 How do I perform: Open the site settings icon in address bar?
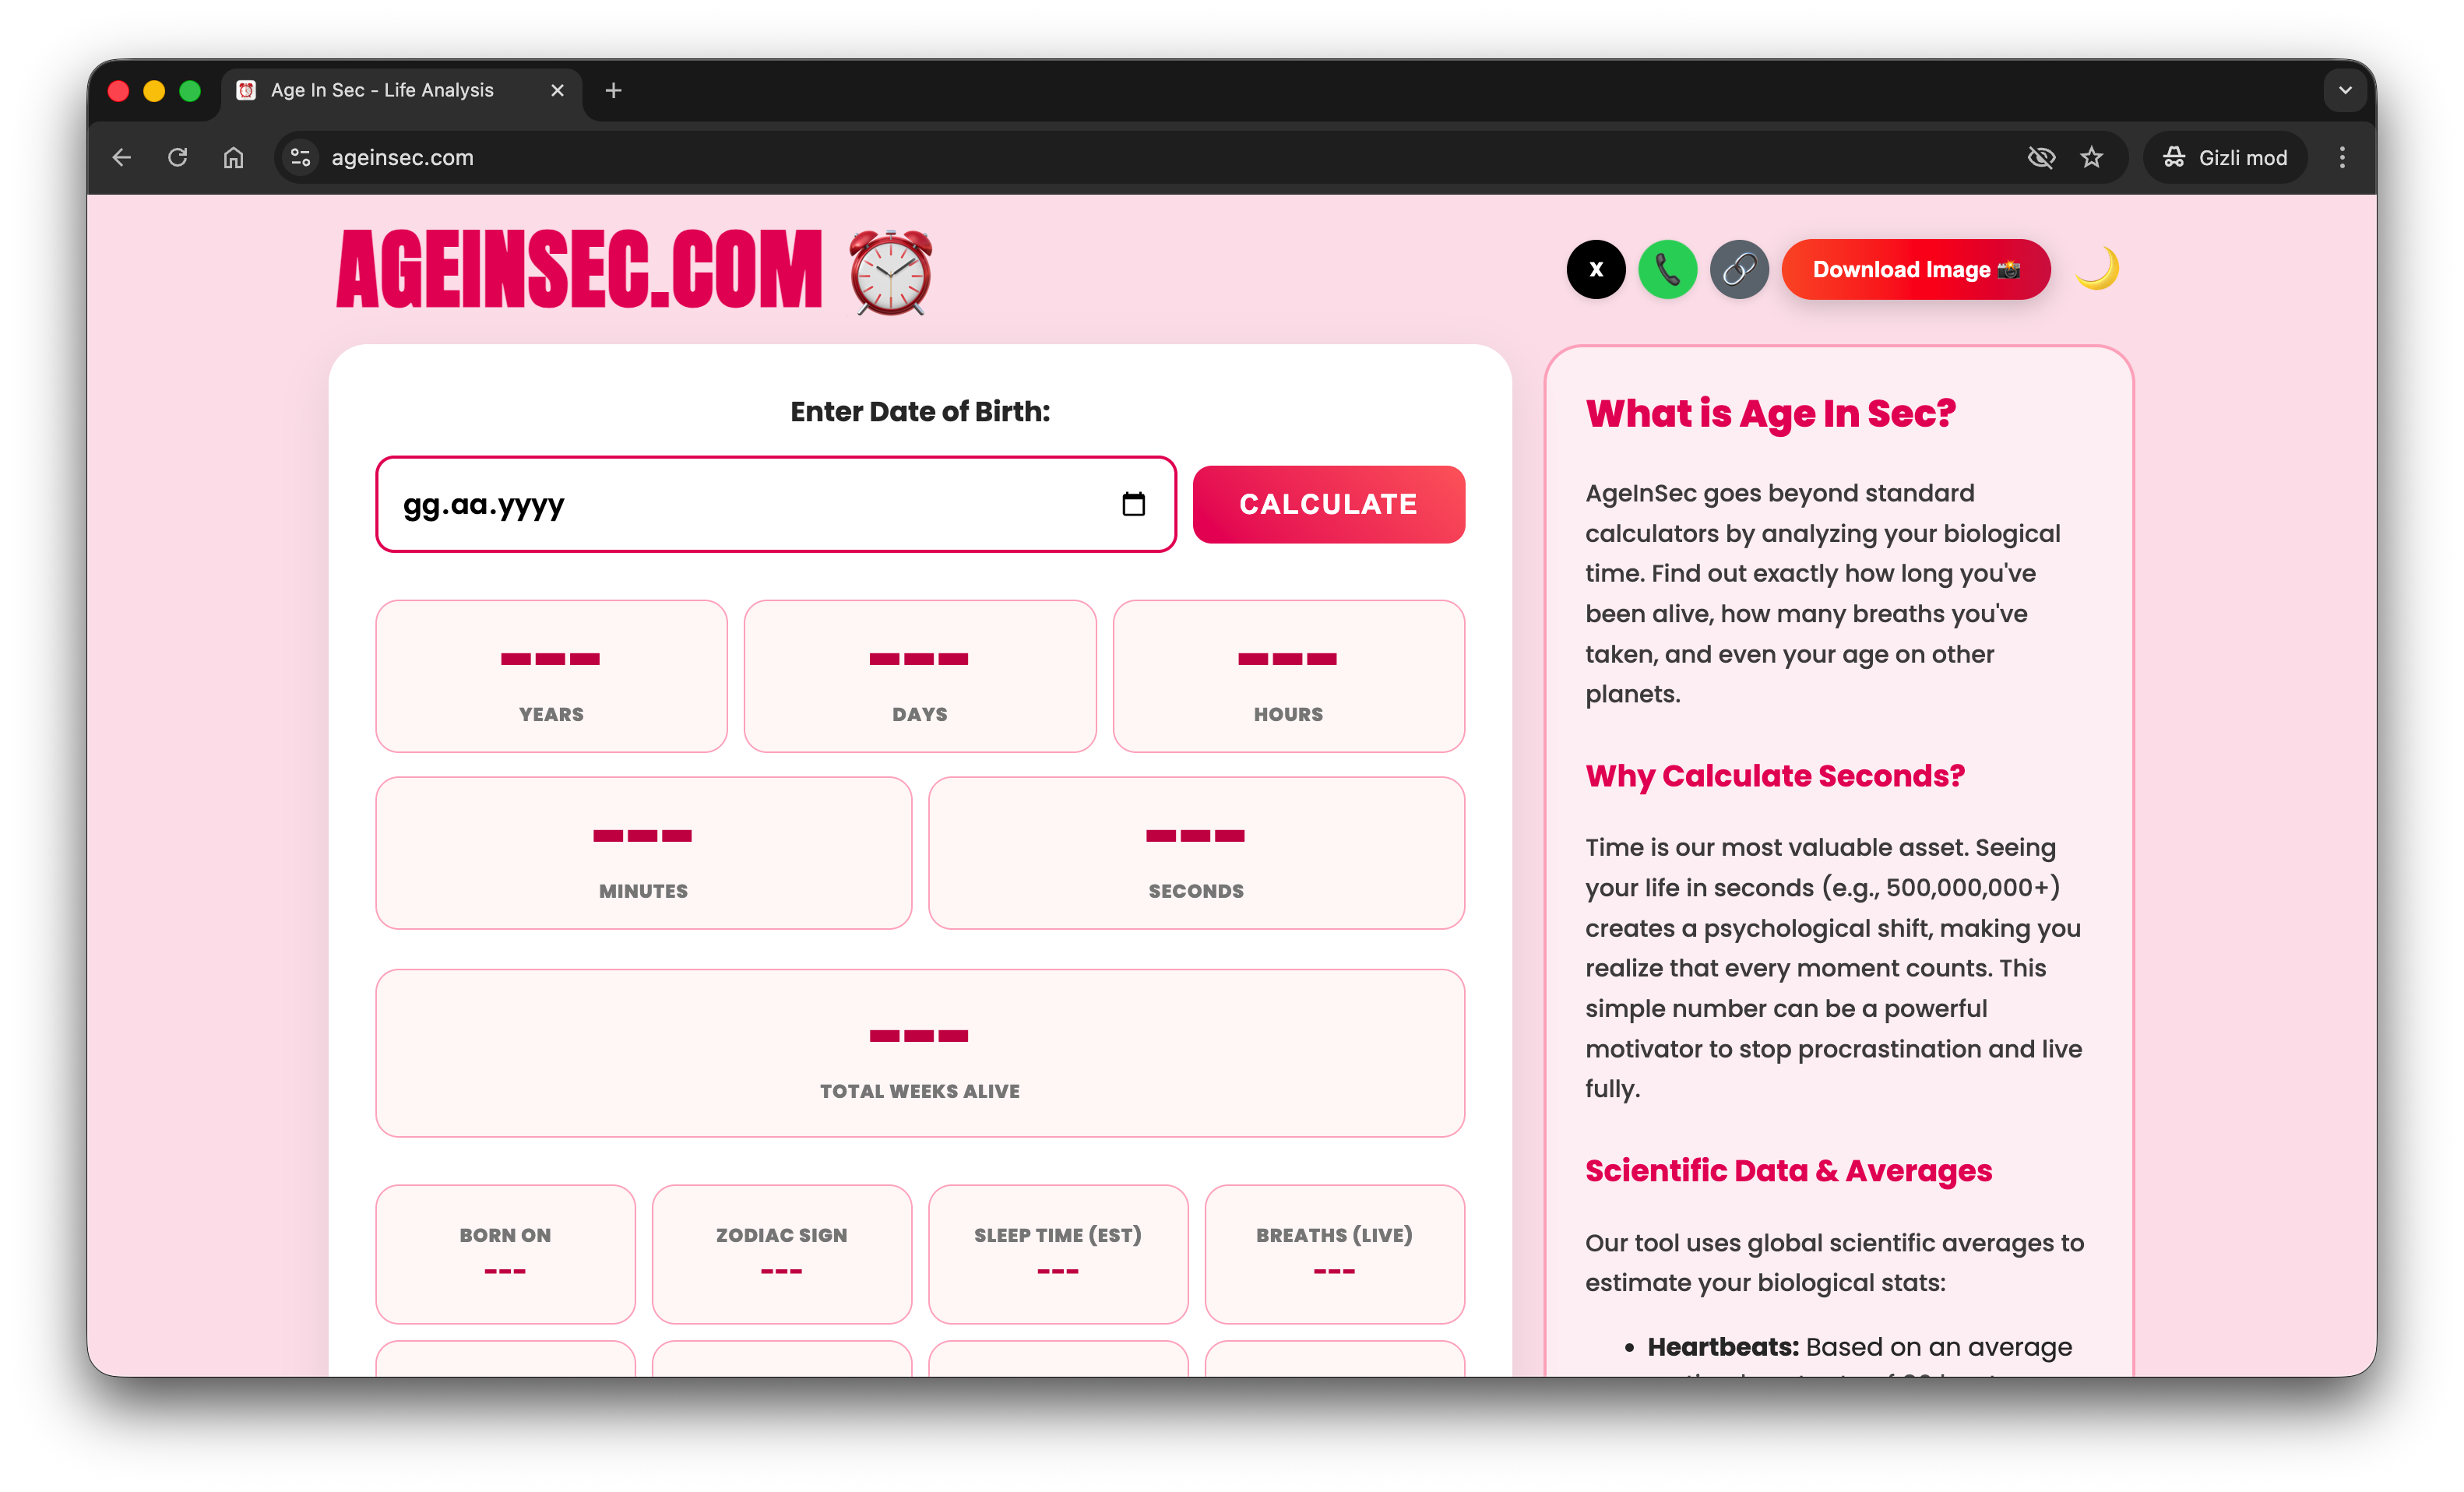[x=300, y=157]
